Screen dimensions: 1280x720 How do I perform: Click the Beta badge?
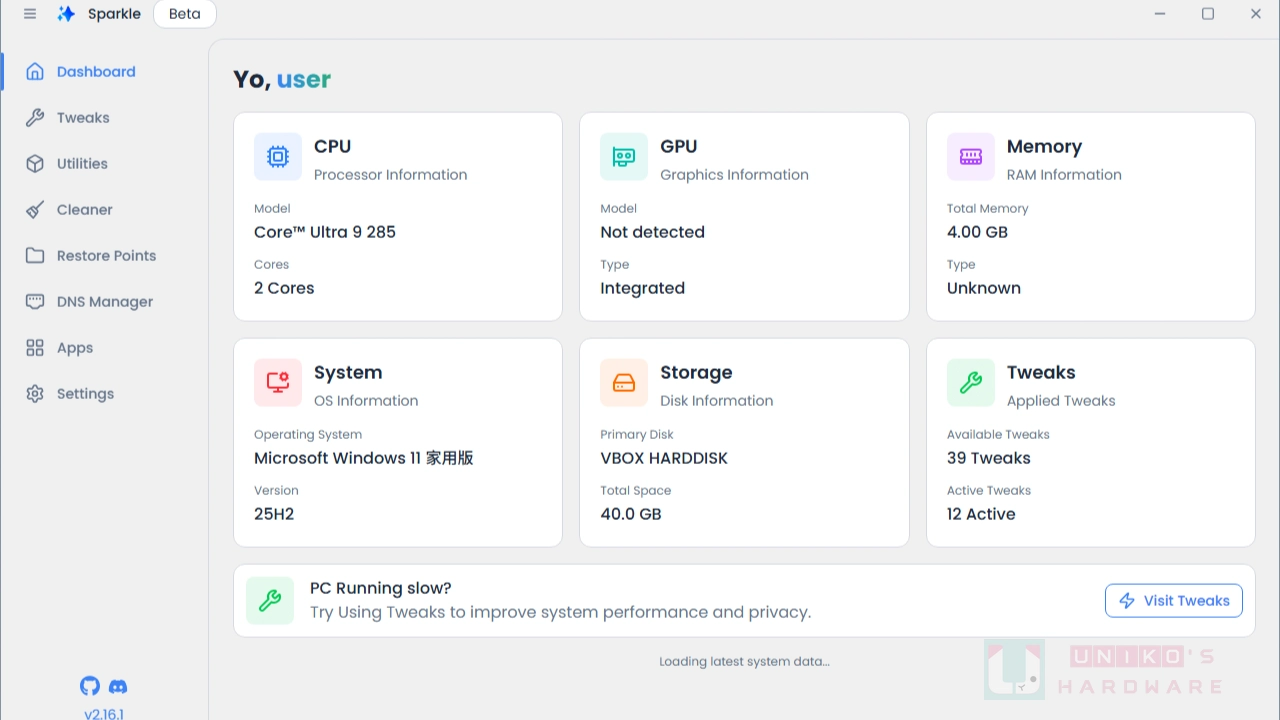pos(185,14)
